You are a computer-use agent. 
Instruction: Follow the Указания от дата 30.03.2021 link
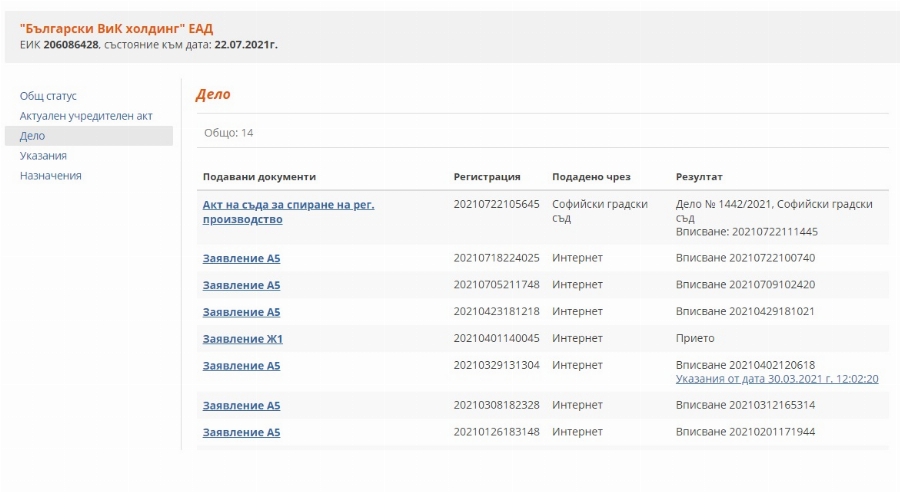point(776,379)
